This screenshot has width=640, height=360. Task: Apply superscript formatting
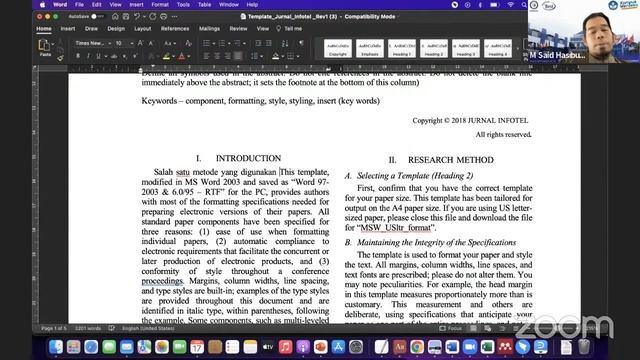tap(135, 56)
